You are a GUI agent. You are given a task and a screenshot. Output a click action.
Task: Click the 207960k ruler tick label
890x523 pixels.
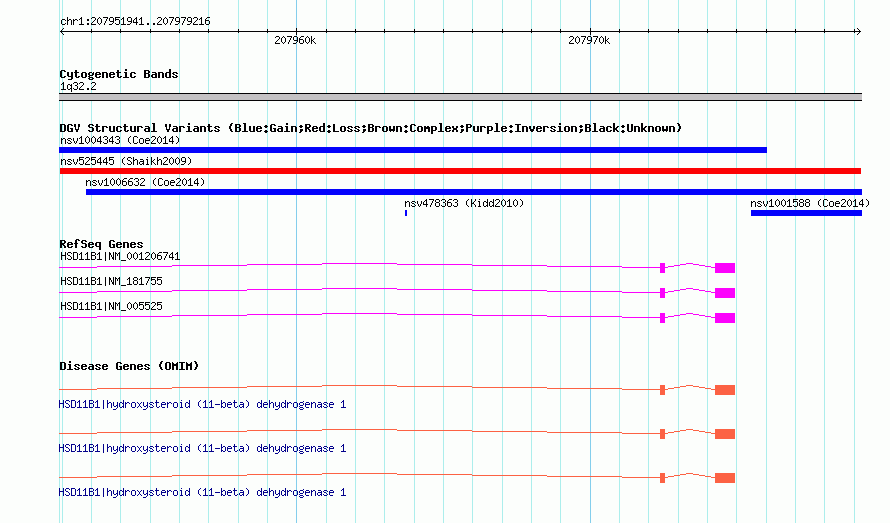click(x=295, y=40)
